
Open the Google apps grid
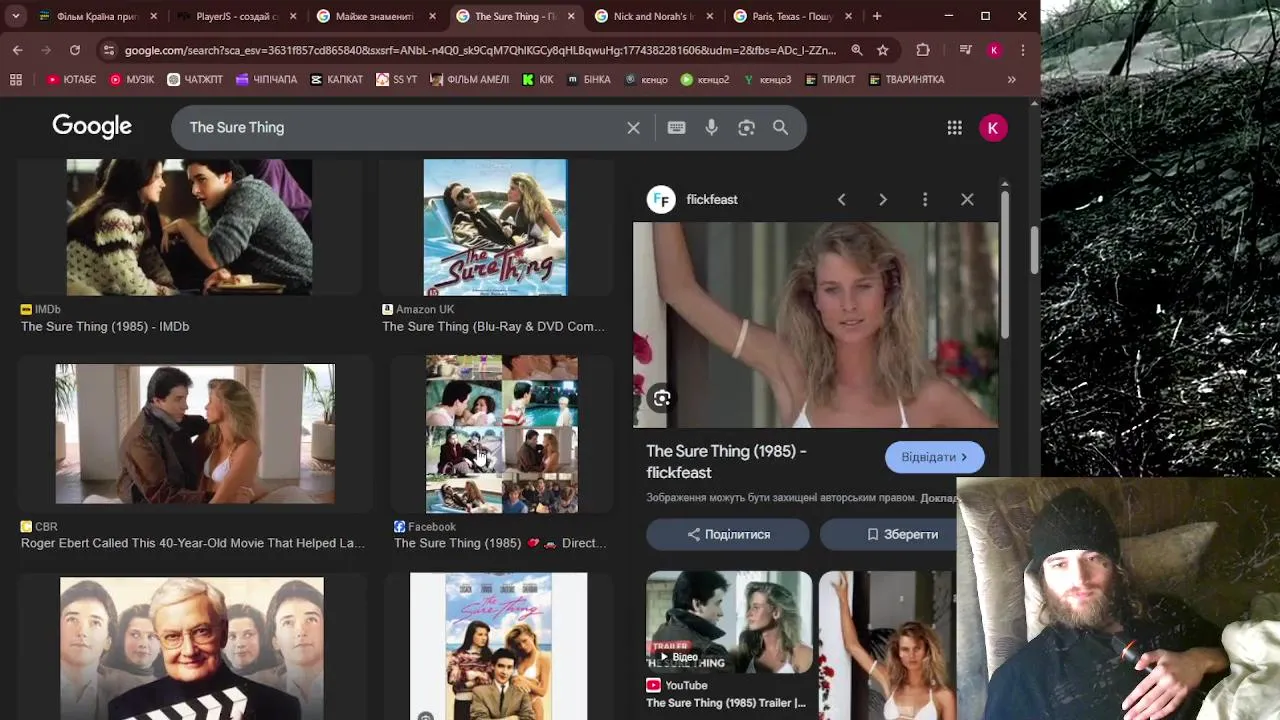point(954,127)
